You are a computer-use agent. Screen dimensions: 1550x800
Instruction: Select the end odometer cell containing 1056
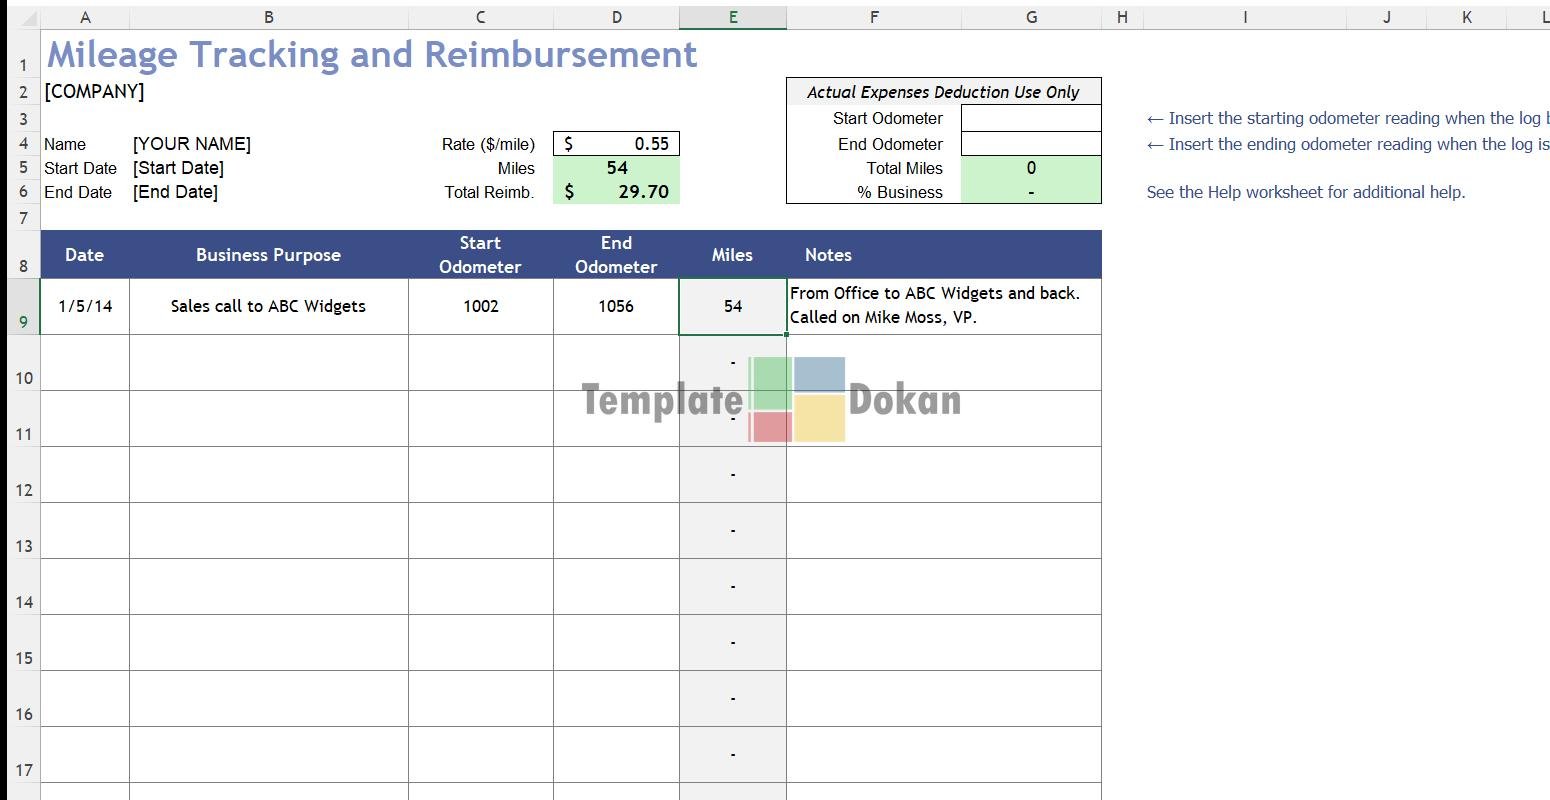click(x=616, y=306)
